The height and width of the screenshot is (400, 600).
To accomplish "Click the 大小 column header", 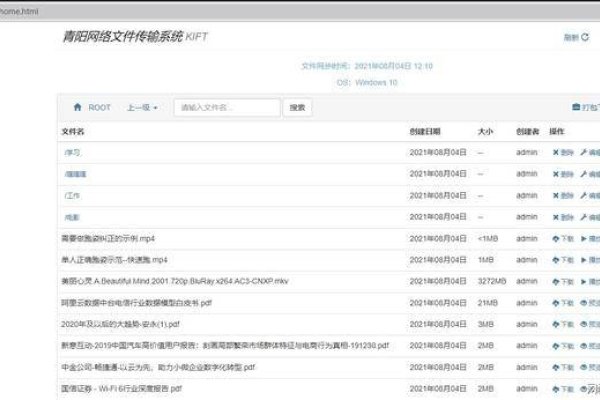I will tap(485, 132).
